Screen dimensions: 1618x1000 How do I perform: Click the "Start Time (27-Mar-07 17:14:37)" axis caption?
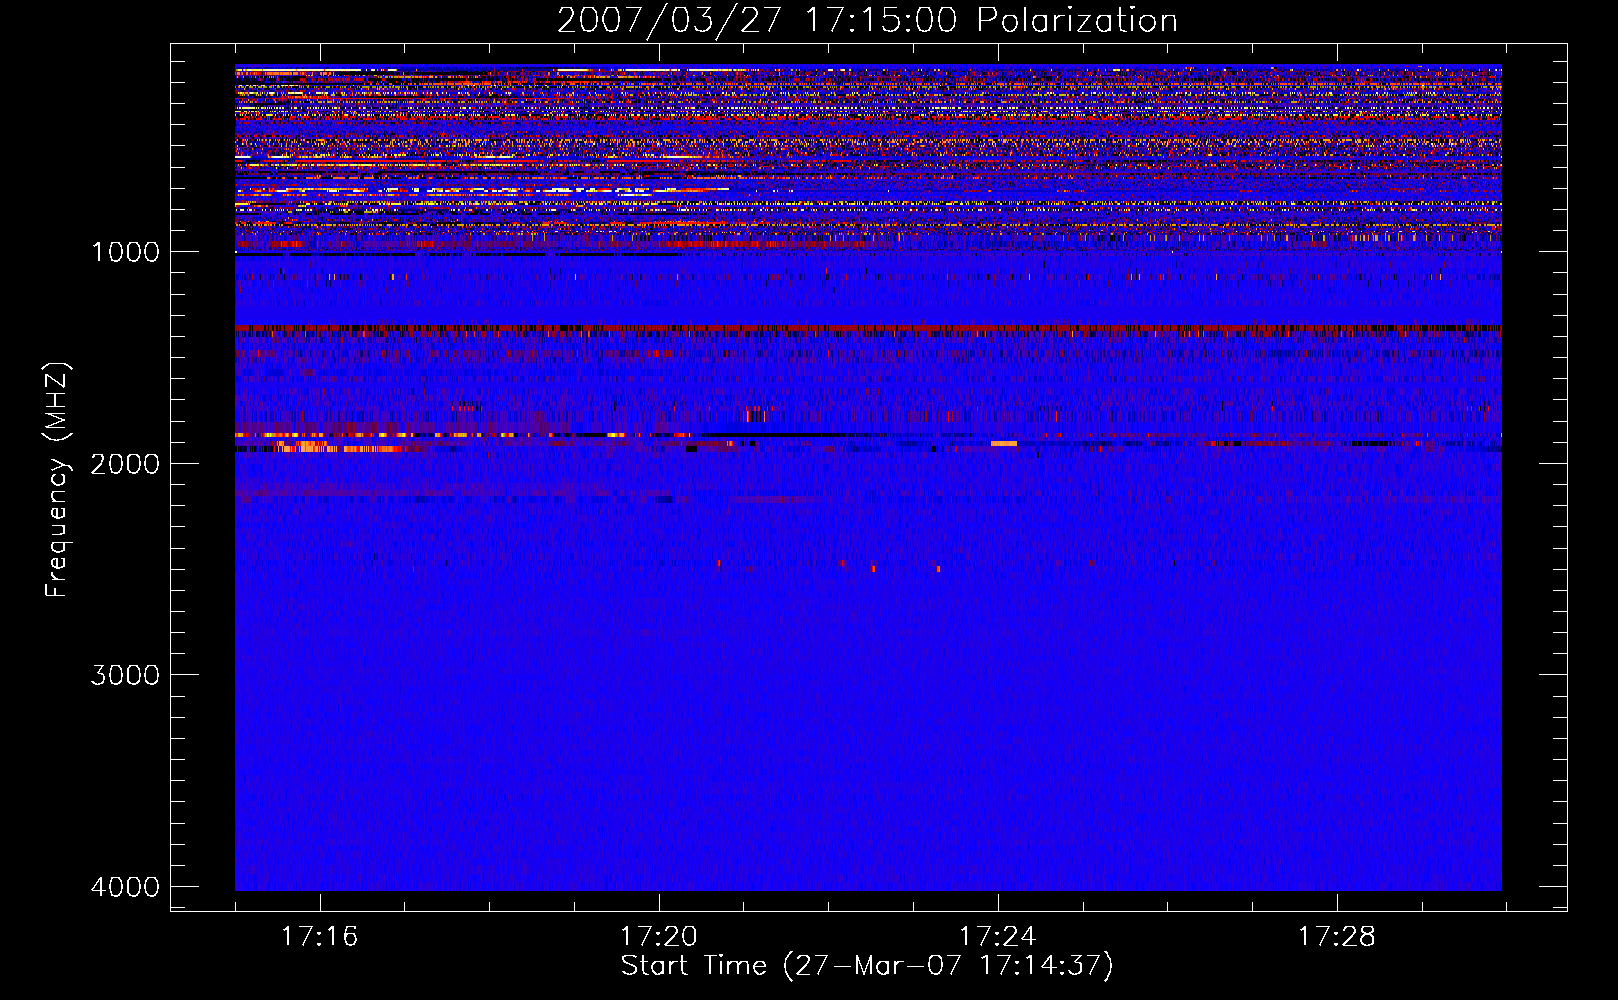point(867,966)
